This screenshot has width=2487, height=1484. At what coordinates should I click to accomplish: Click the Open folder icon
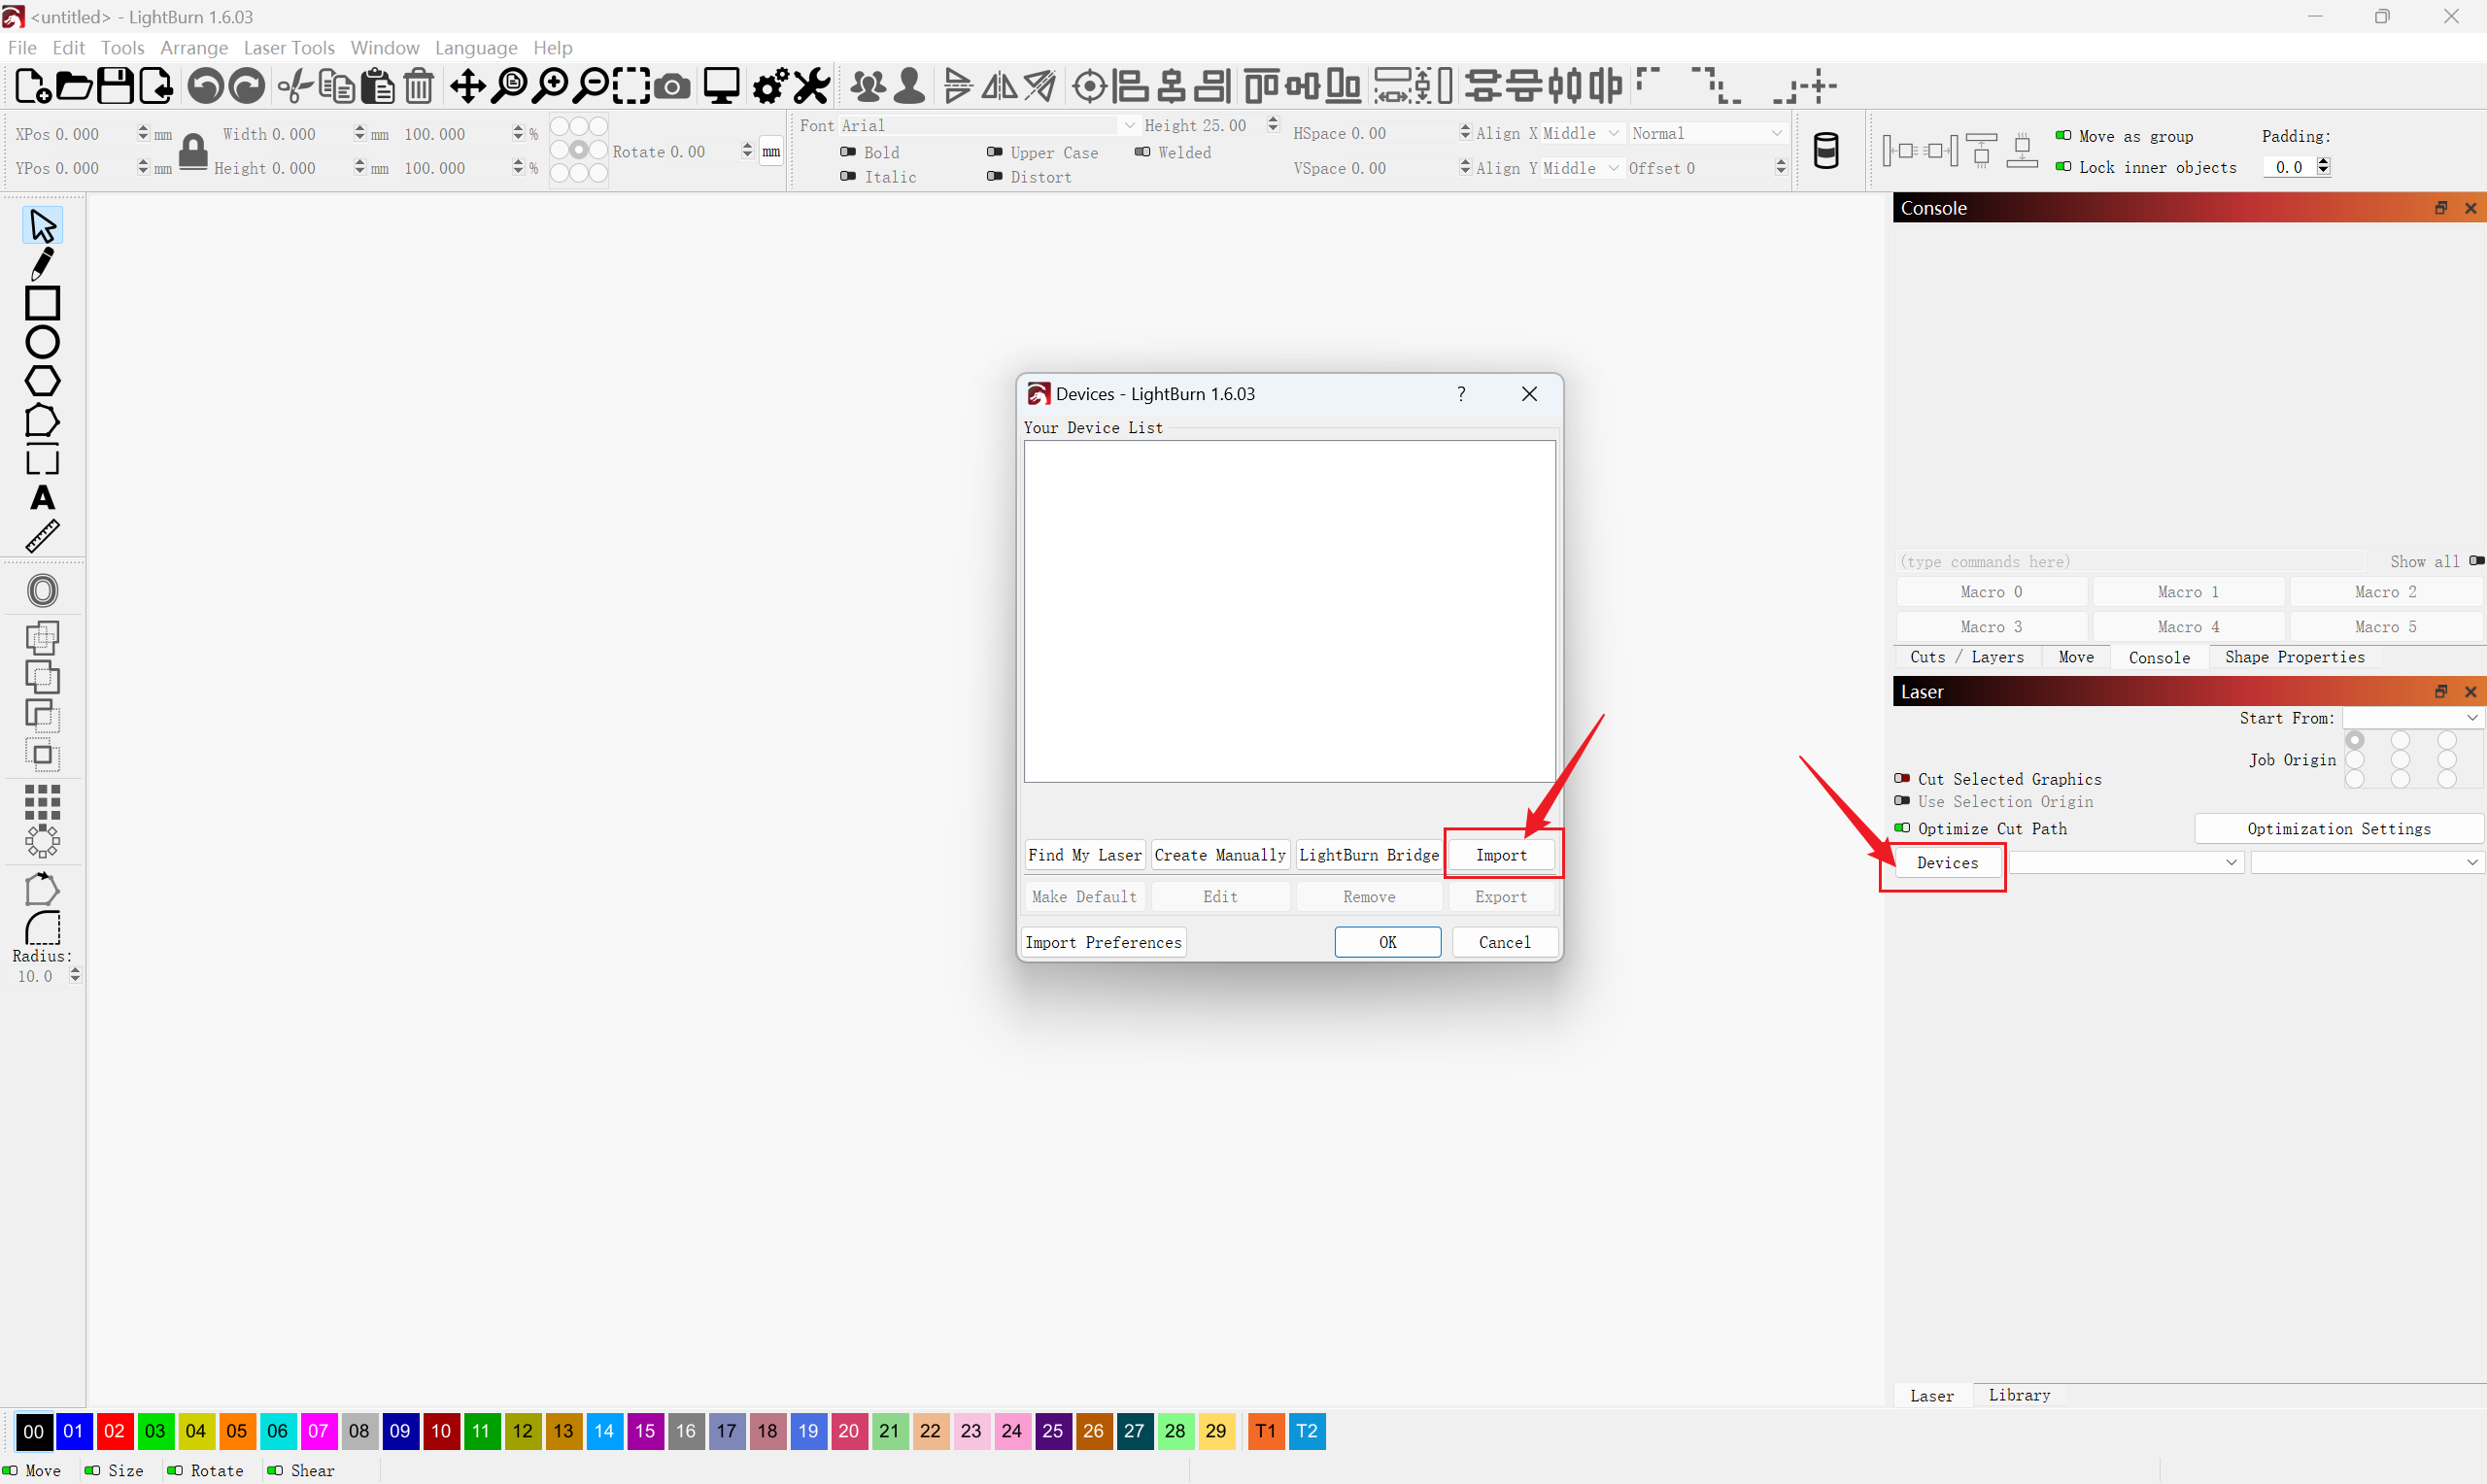coord(74,86)
